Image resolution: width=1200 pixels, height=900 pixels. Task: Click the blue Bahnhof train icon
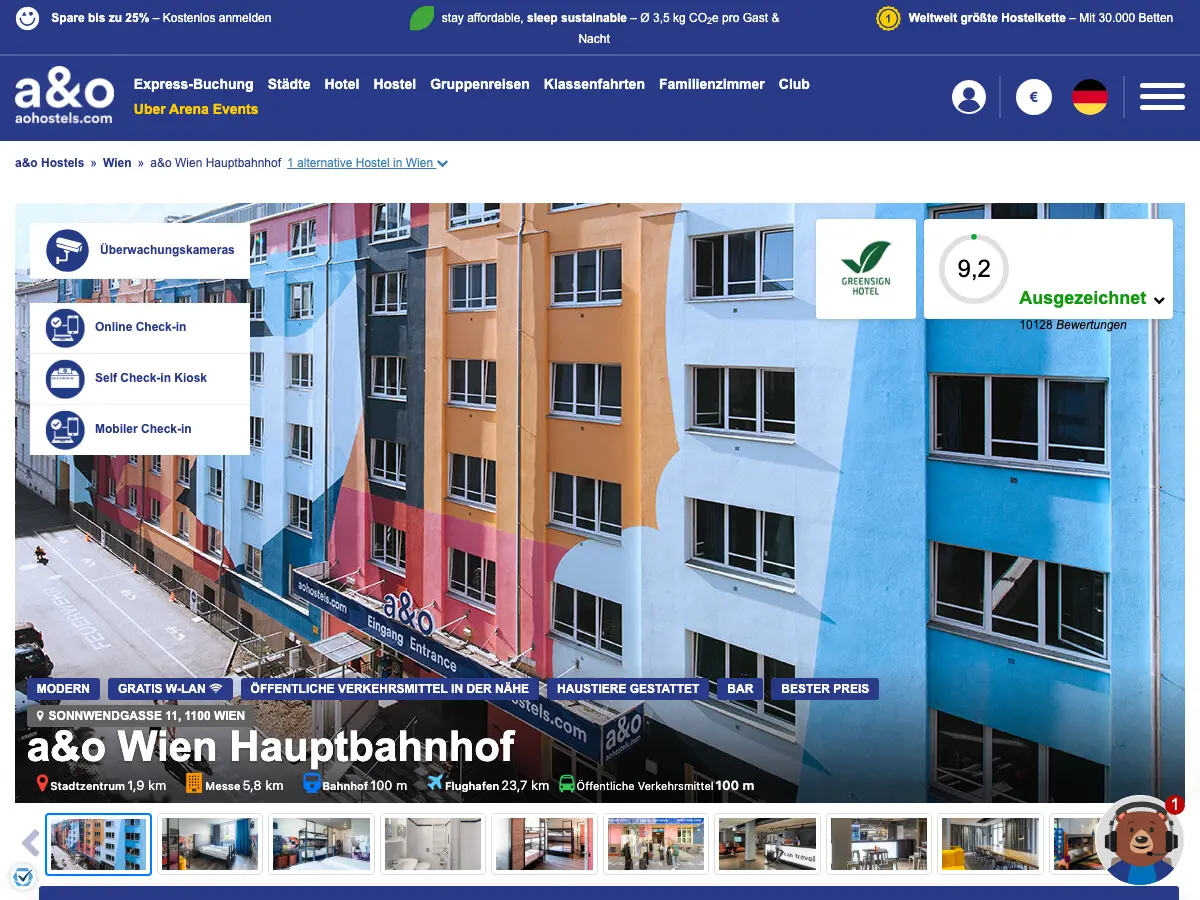tap(312, 783)
